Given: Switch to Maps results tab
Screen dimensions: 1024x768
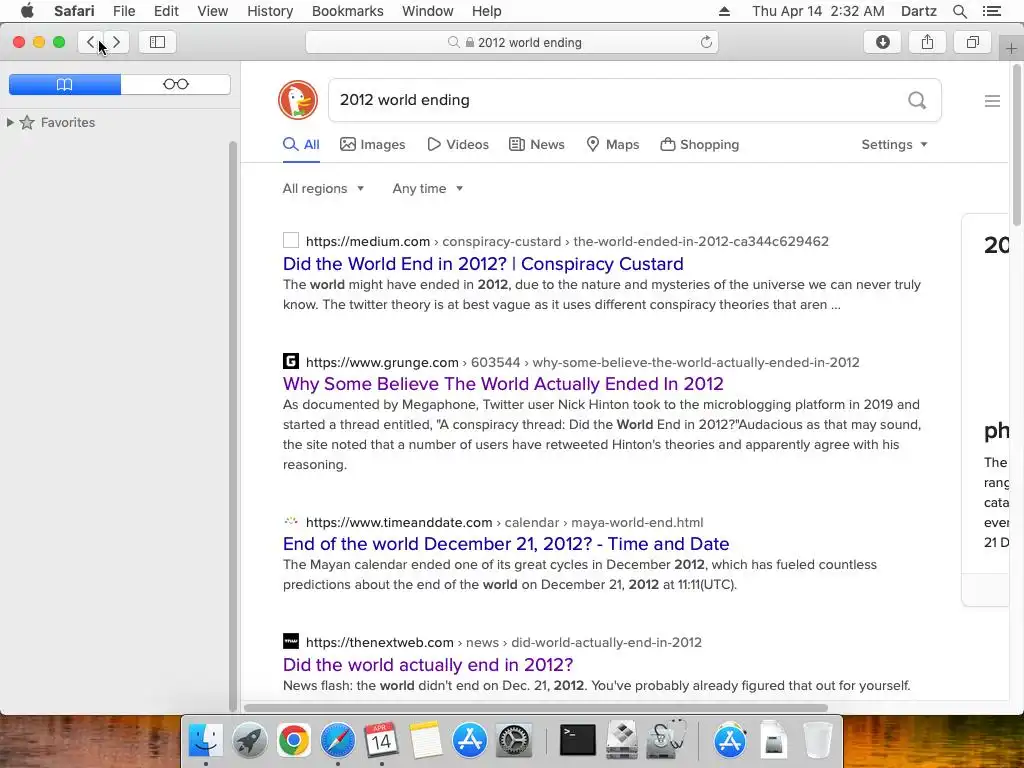Looking at the screenshot, I should click(x=613, y=144).
